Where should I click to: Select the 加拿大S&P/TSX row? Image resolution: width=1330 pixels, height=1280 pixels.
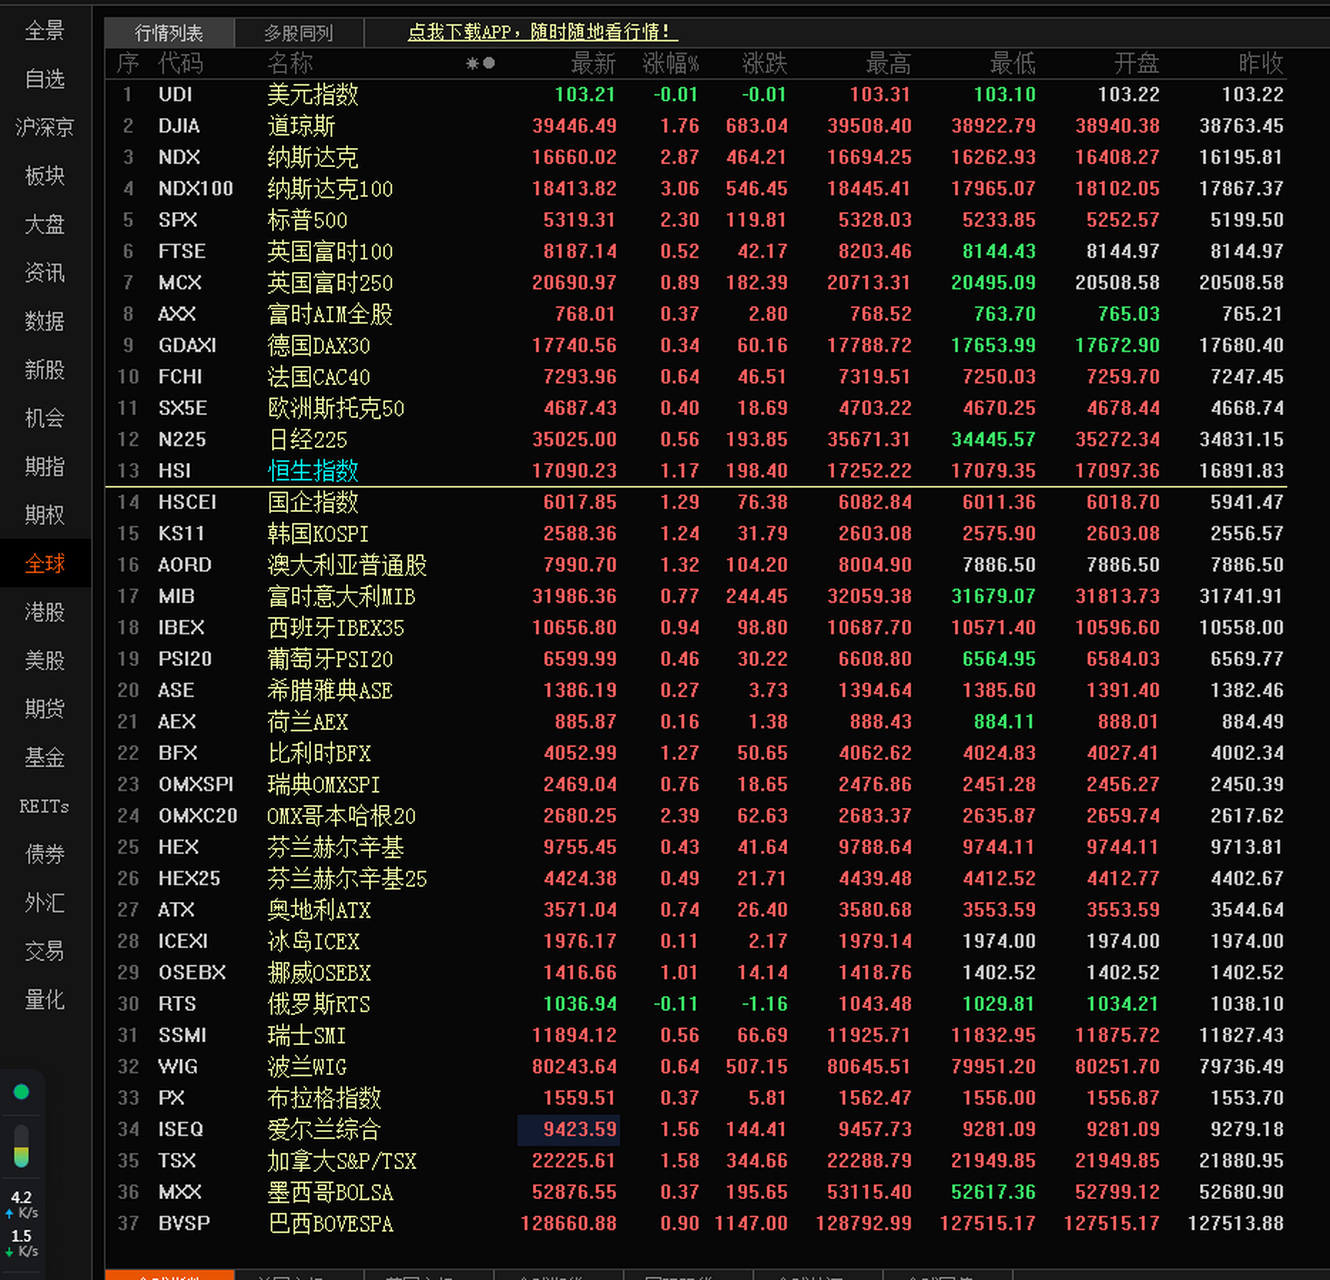pos(696,1161)
